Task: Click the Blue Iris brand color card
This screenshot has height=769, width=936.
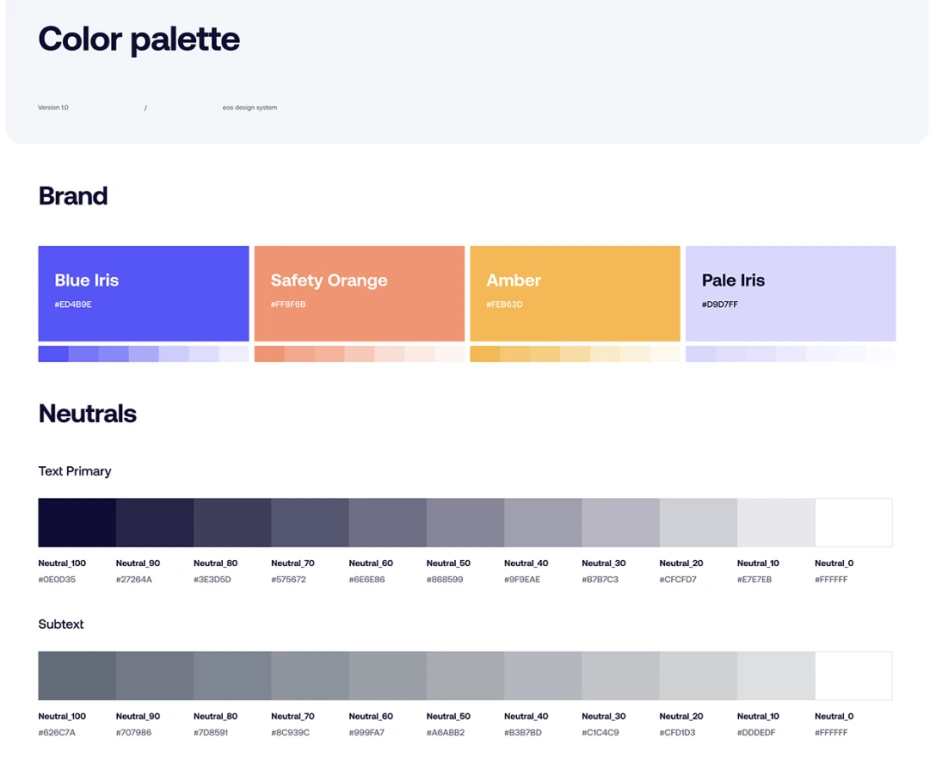Action: (143, 293)
